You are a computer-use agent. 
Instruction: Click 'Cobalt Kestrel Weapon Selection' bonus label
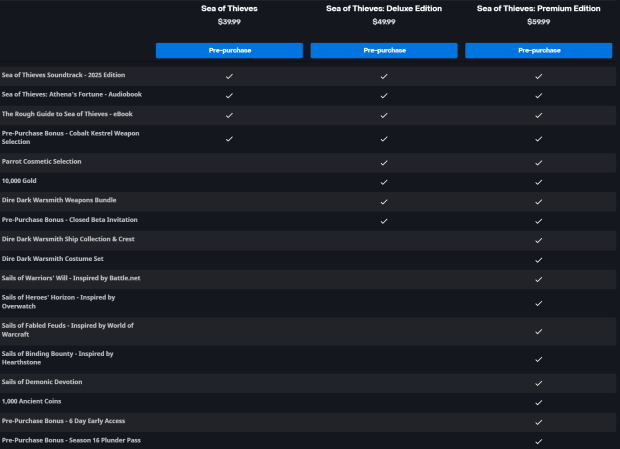[x=70, y=137]
